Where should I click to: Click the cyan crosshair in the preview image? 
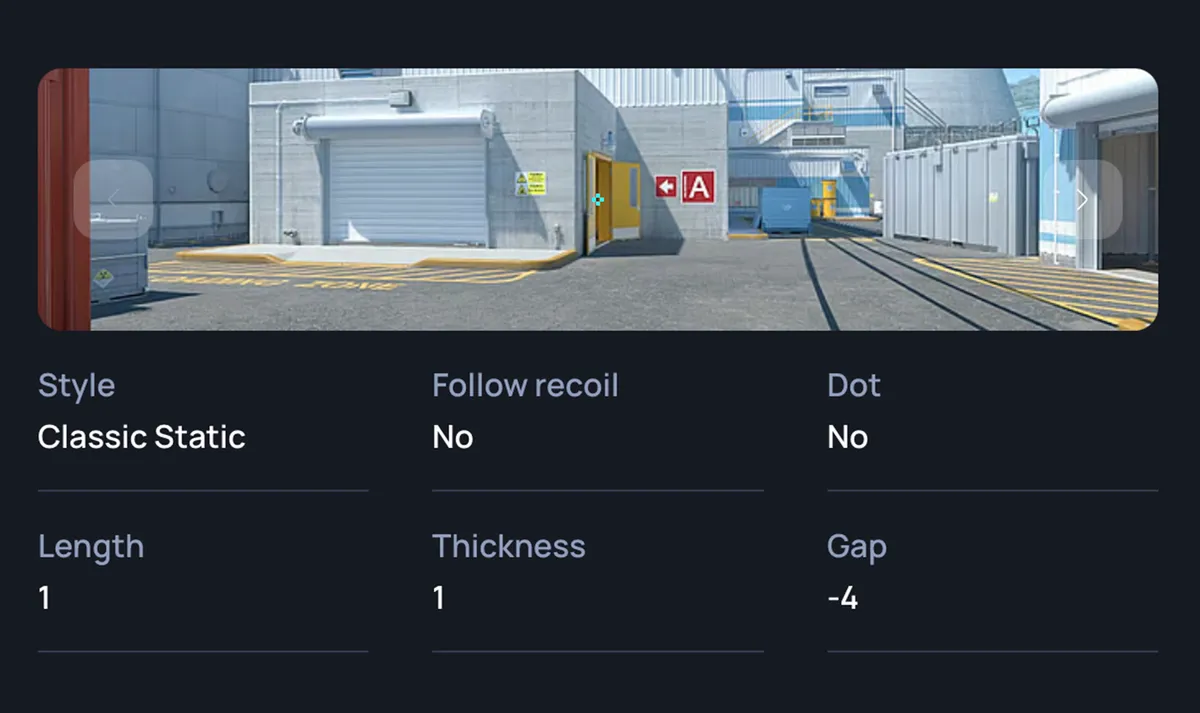pos(598,199)
